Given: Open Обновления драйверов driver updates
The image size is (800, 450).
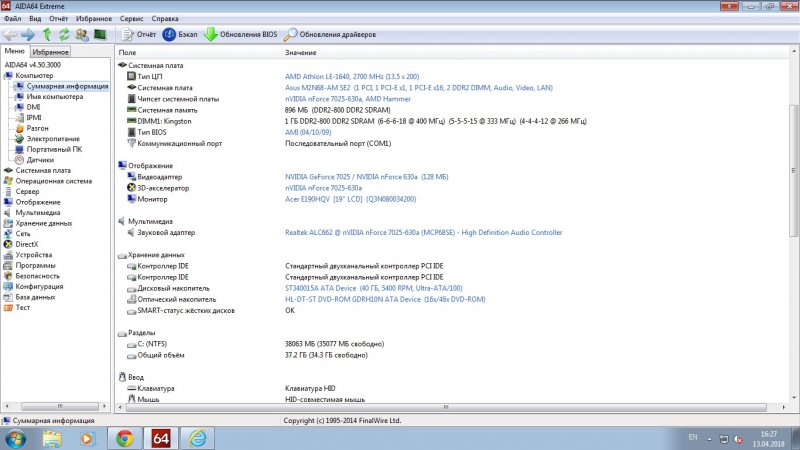Looking at the screenshot, I should [x=327, y=35].
